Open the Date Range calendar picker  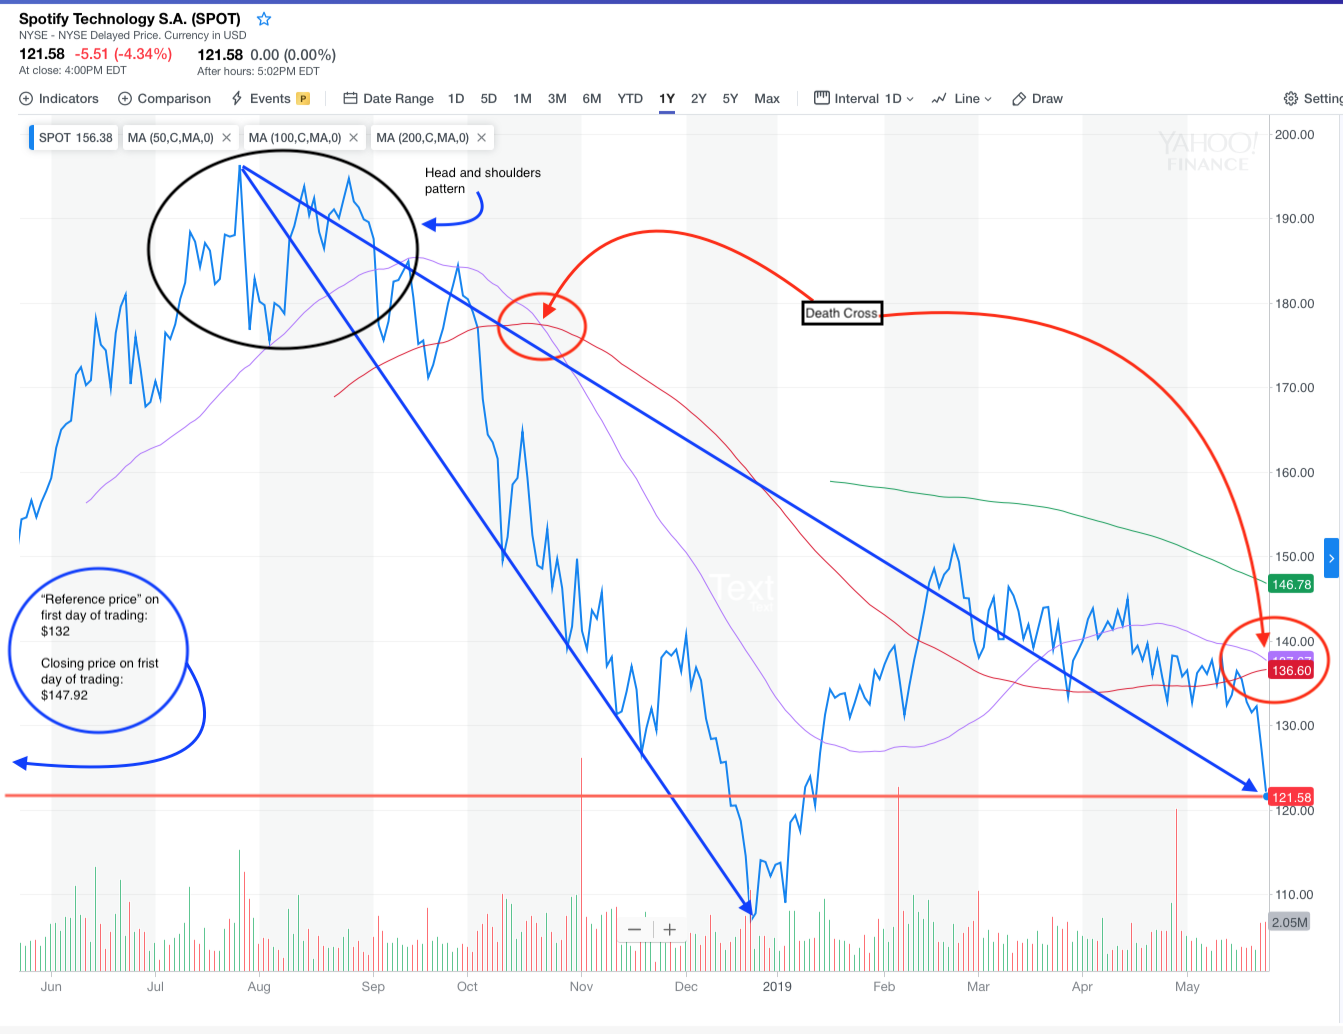point(389,98)
